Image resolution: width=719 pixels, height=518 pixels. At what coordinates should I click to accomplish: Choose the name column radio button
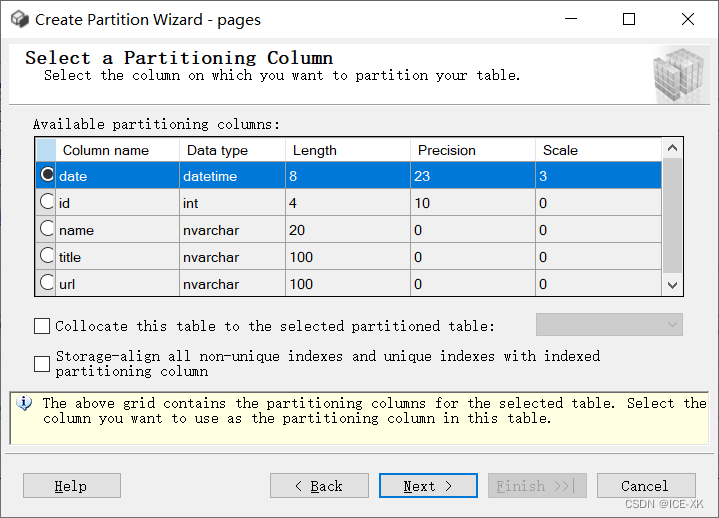pyautogui.click(x=47, y=229)
